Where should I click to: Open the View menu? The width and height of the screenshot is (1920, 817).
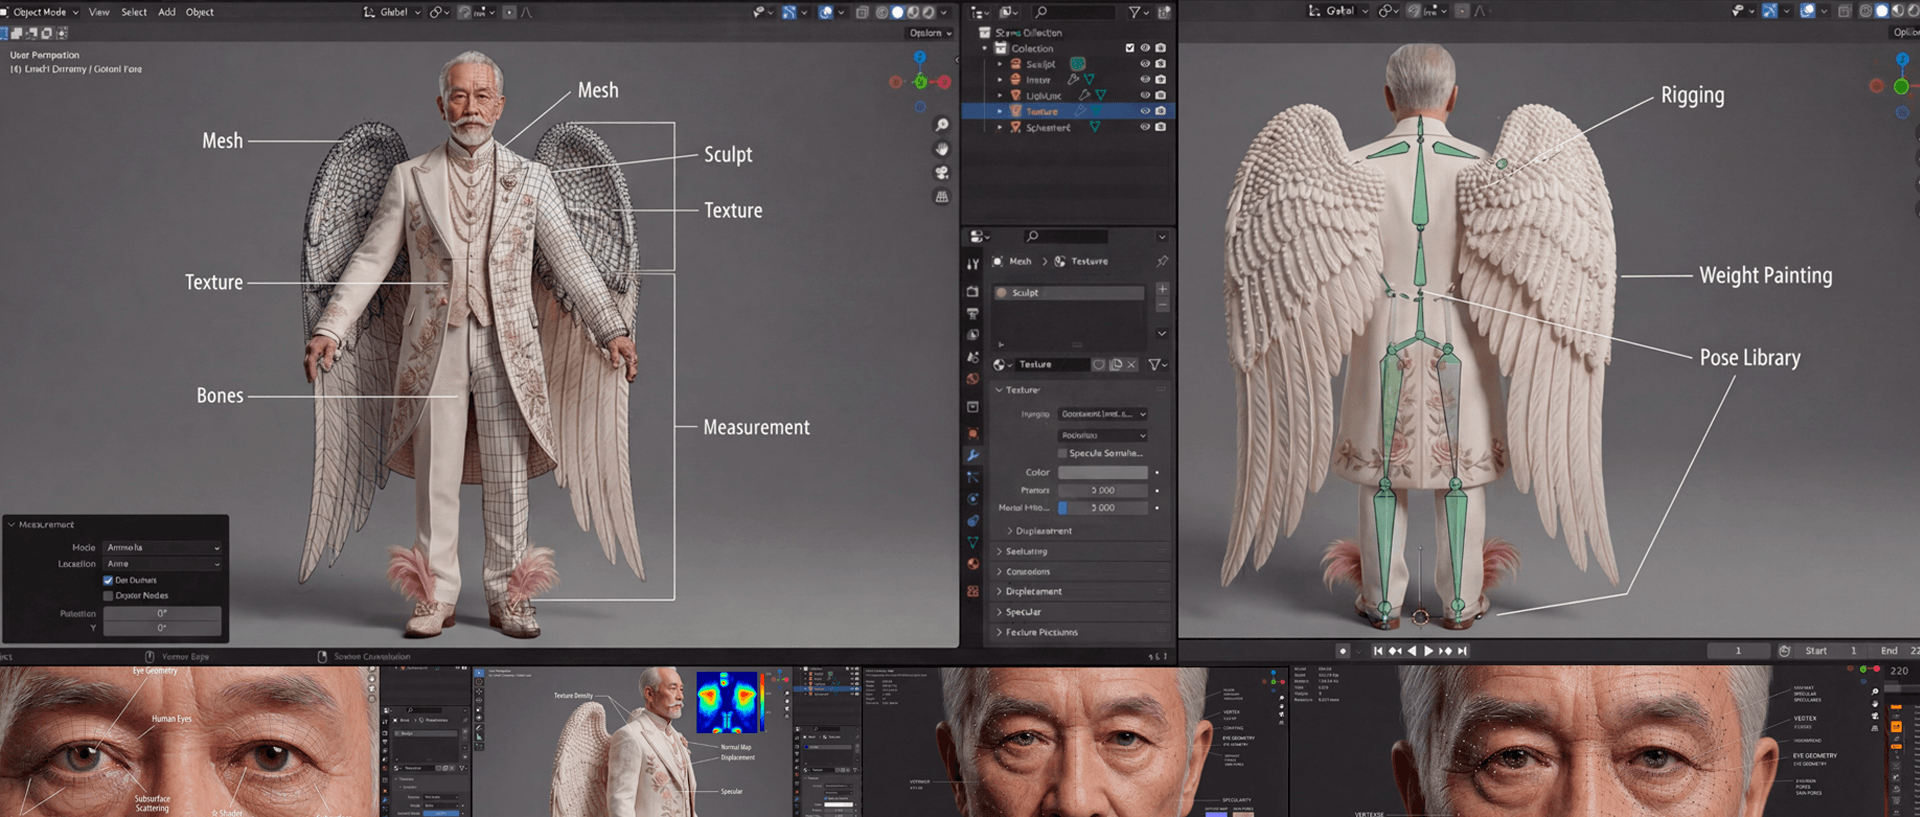(x=99, y=12)
